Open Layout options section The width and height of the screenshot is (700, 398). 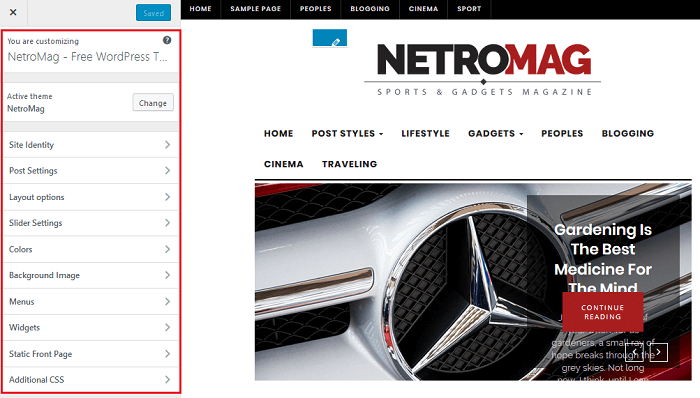(x=91, y=197)
